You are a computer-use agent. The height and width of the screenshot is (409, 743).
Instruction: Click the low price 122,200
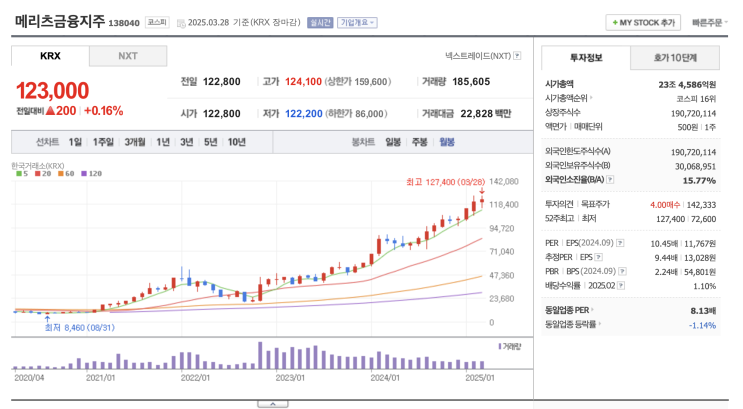tap(304, 114)
